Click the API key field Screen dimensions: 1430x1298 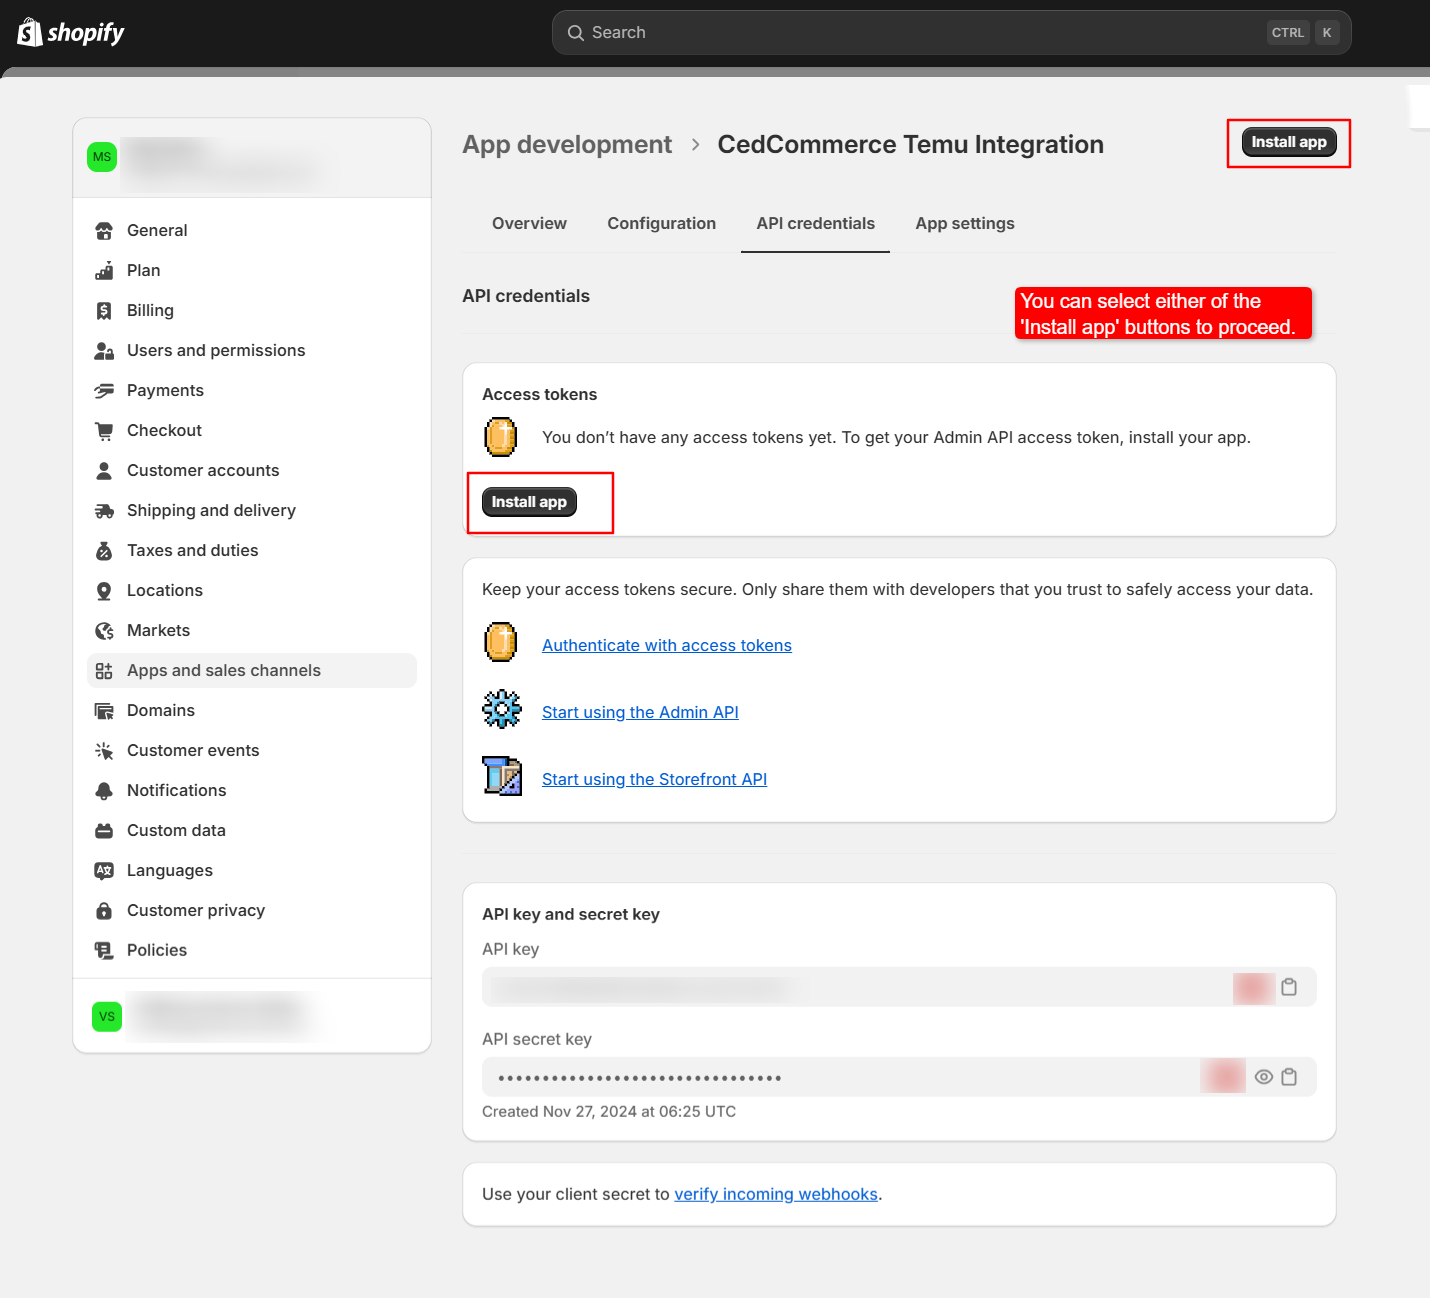click(899, 987)
